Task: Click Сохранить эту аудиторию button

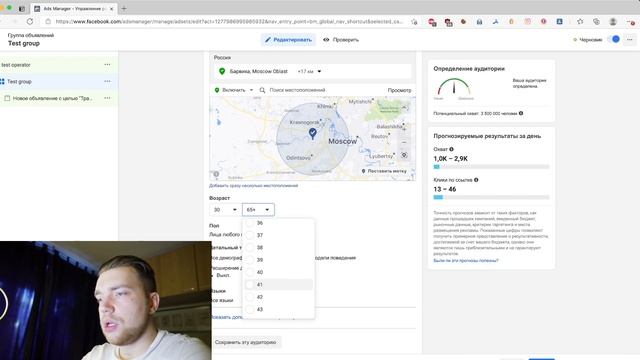Action: pyautogui.click(x=246, y=342)
